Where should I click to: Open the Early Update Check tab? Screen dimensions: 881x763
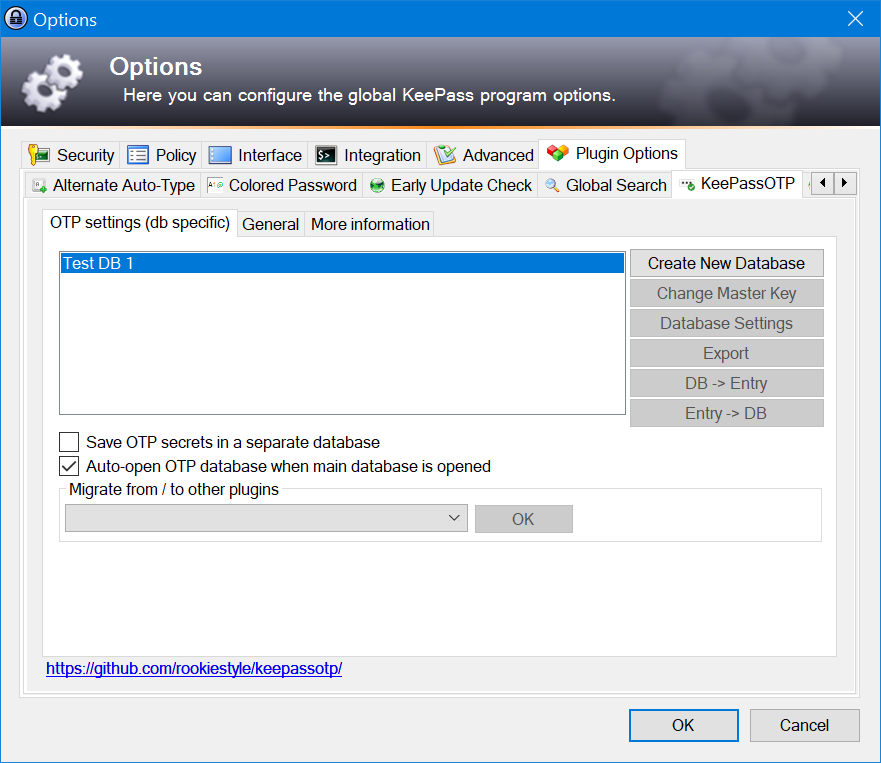coord(450,185)
